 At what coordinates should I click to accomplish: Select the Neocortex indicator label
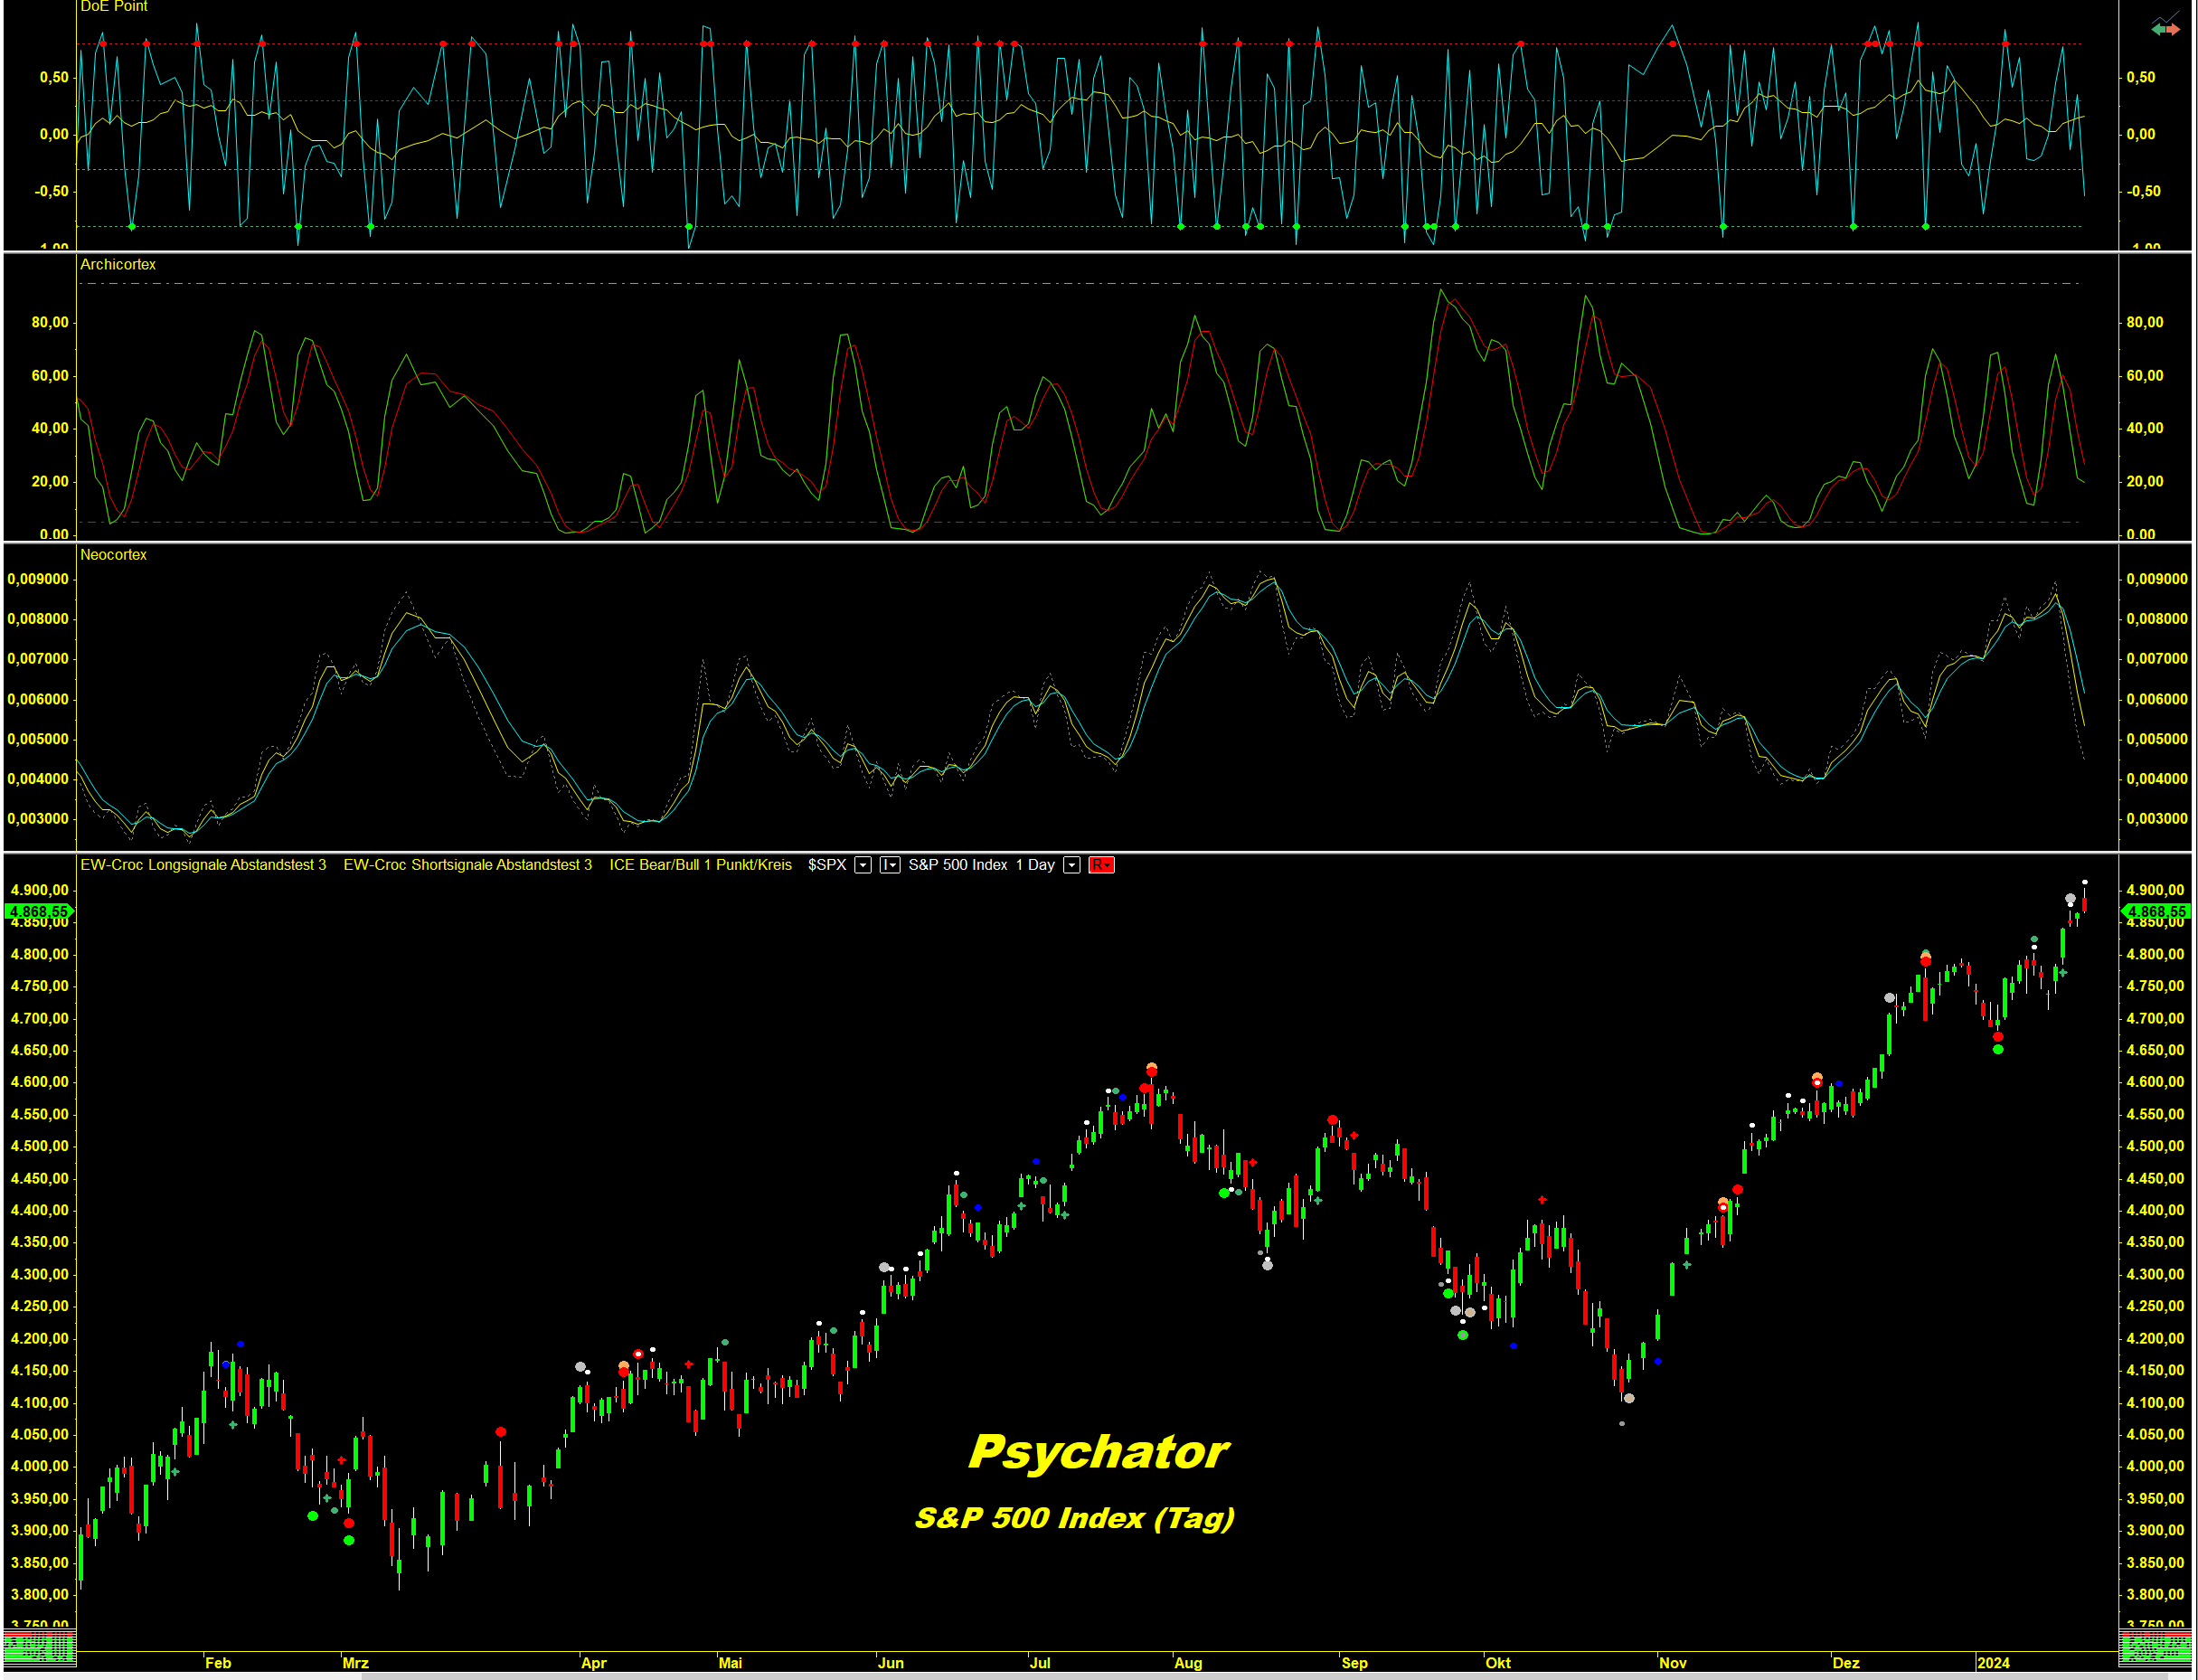pyautogui.click(x=113, y=554)
